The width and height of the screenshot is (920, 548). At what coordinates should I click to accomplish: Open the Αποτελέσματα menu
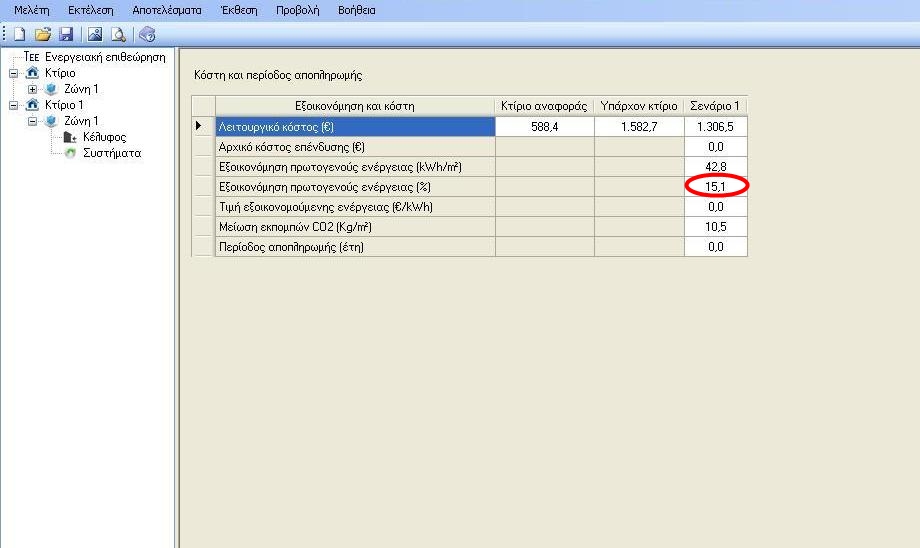(166, 10)
